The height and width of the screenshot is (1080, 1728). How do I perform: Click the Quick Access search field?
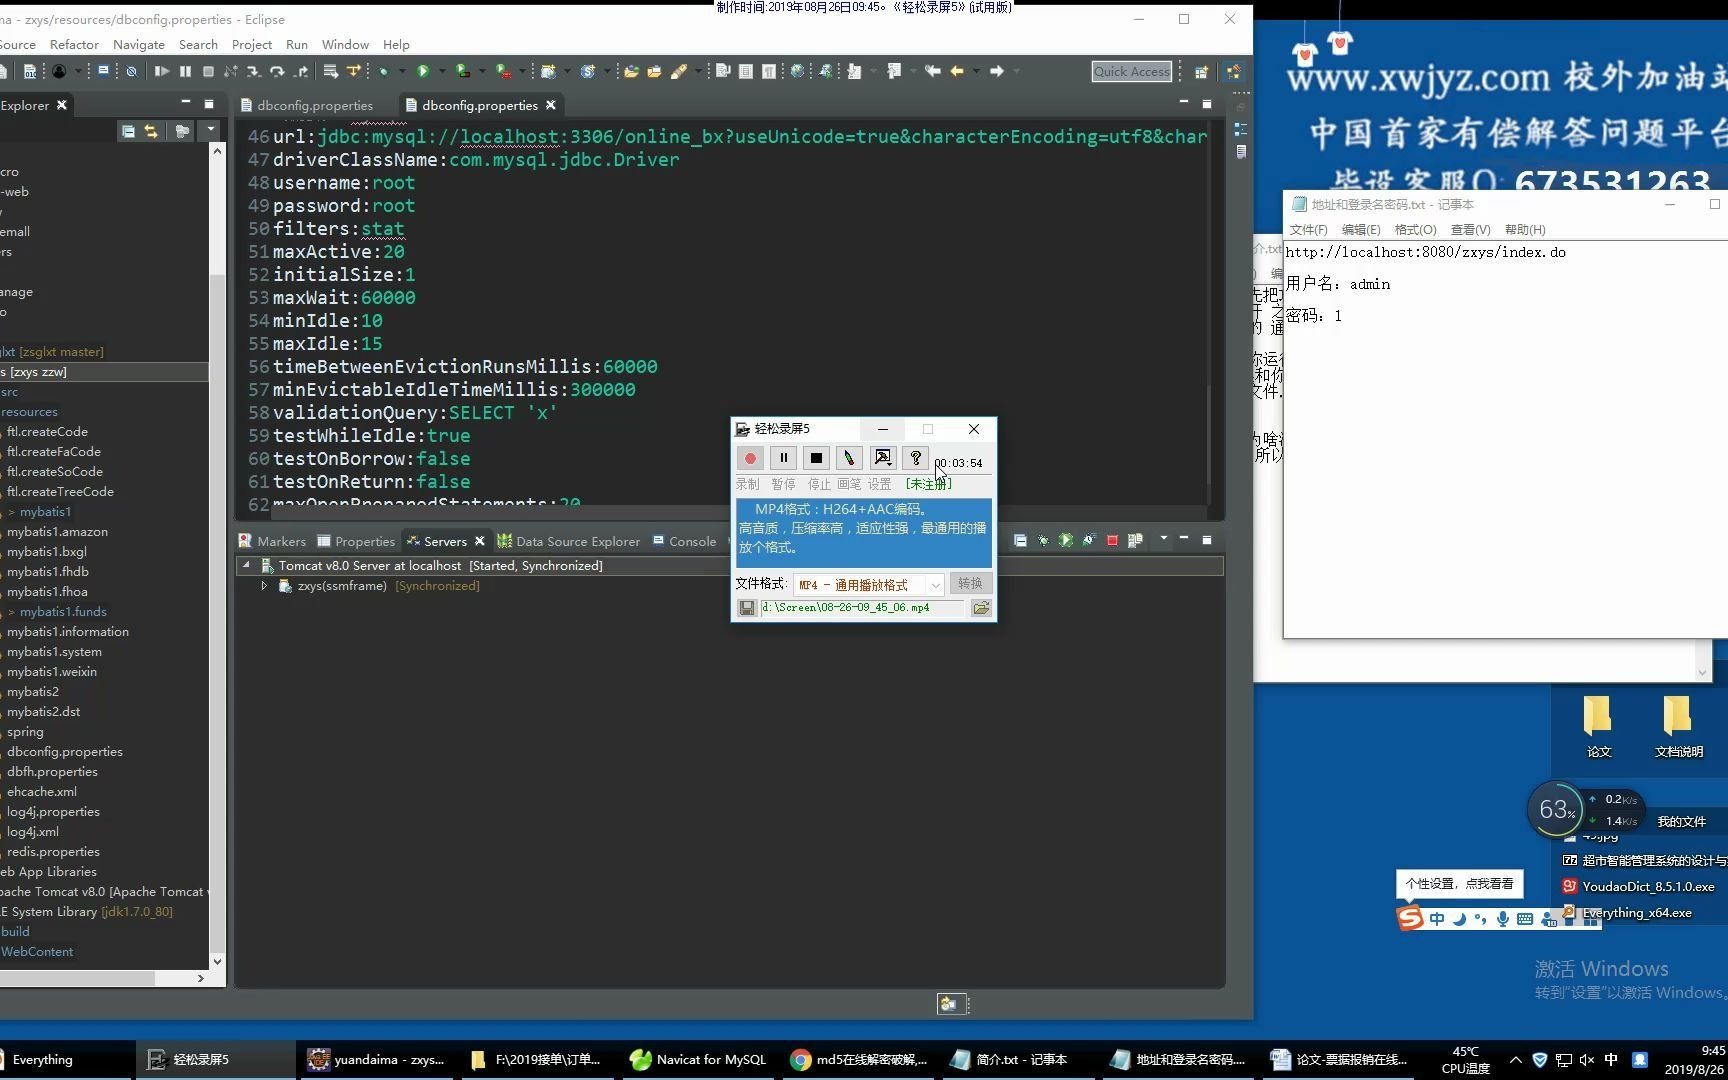click(1131, 71)
